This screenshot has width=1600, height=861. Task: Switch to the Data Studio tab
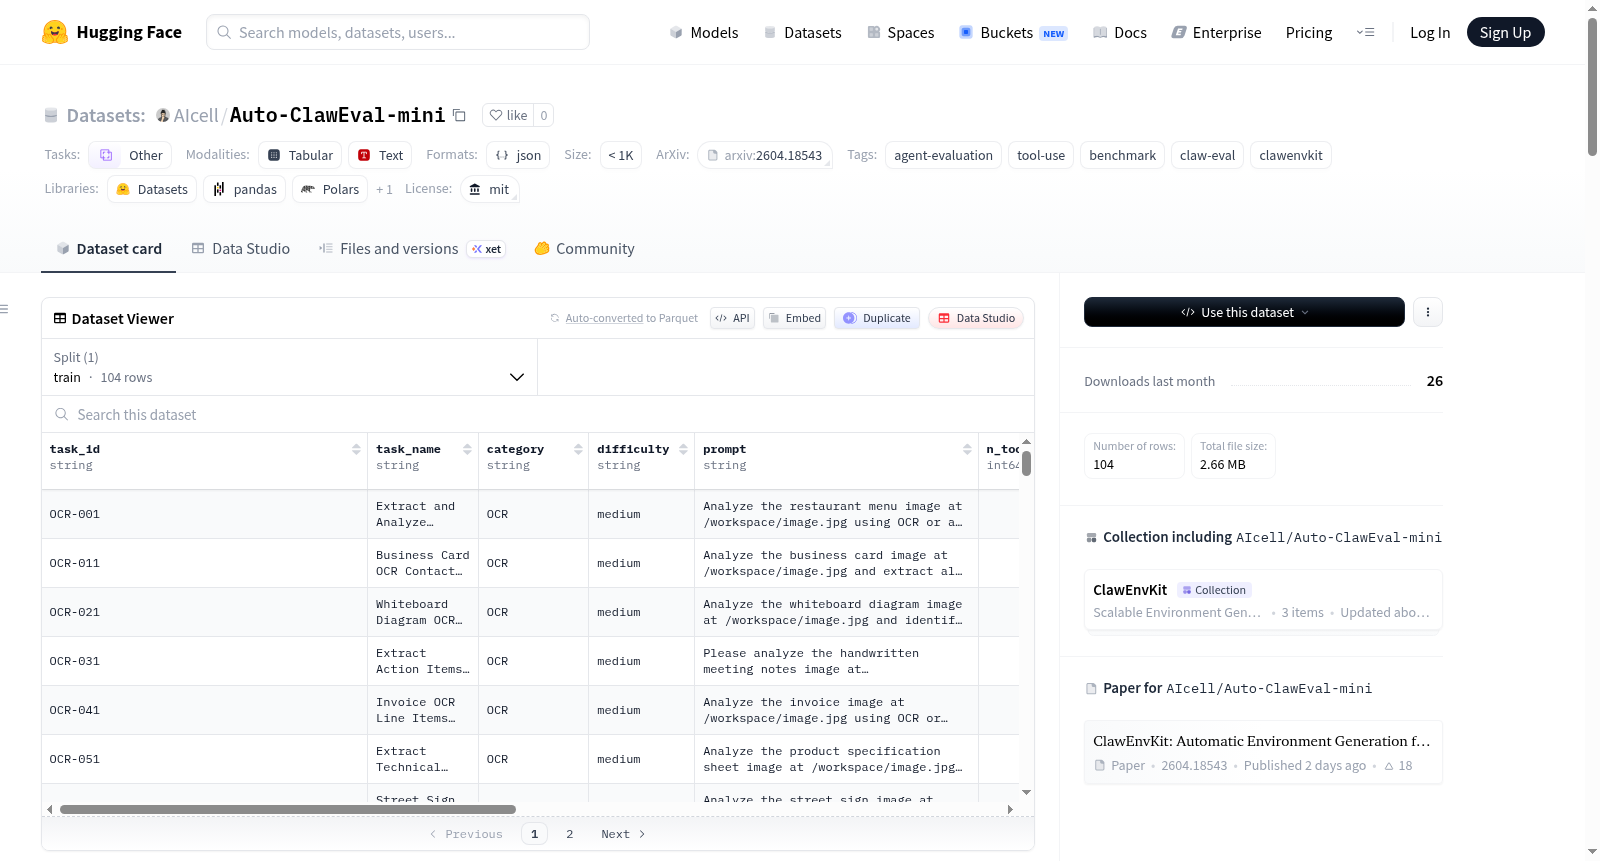[241, 249]
